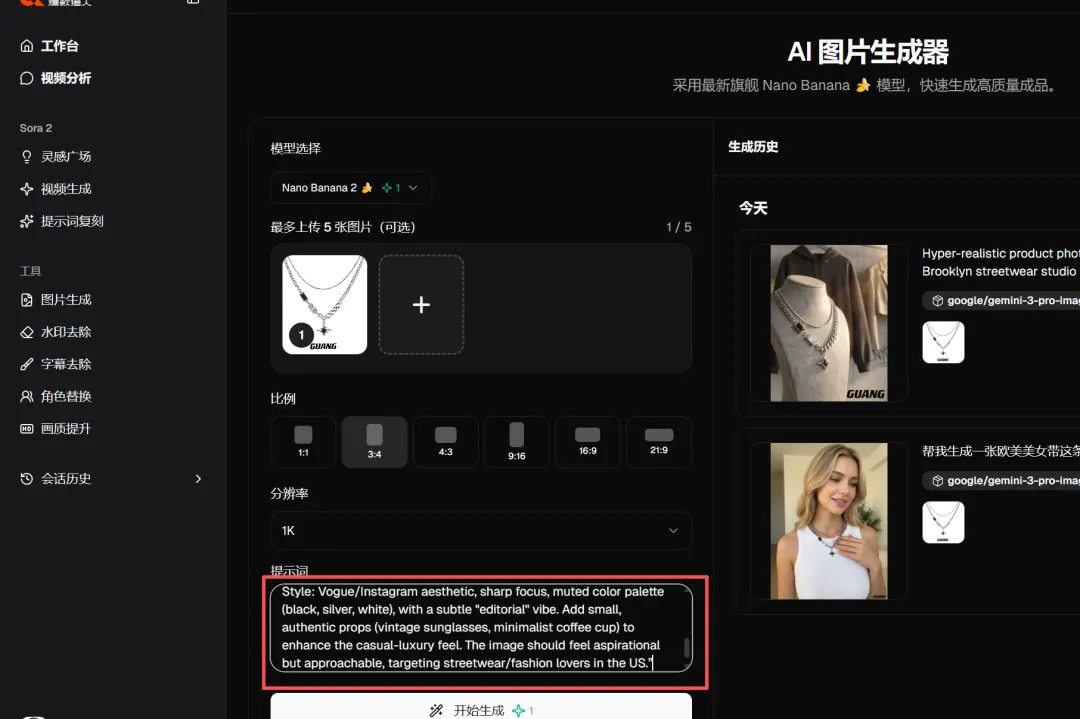Image resolution: width=1080 pixels, height=719 pixels.
Task: Click the 开始生成 button
Action: pyautogui.click(x=480, y=709)
